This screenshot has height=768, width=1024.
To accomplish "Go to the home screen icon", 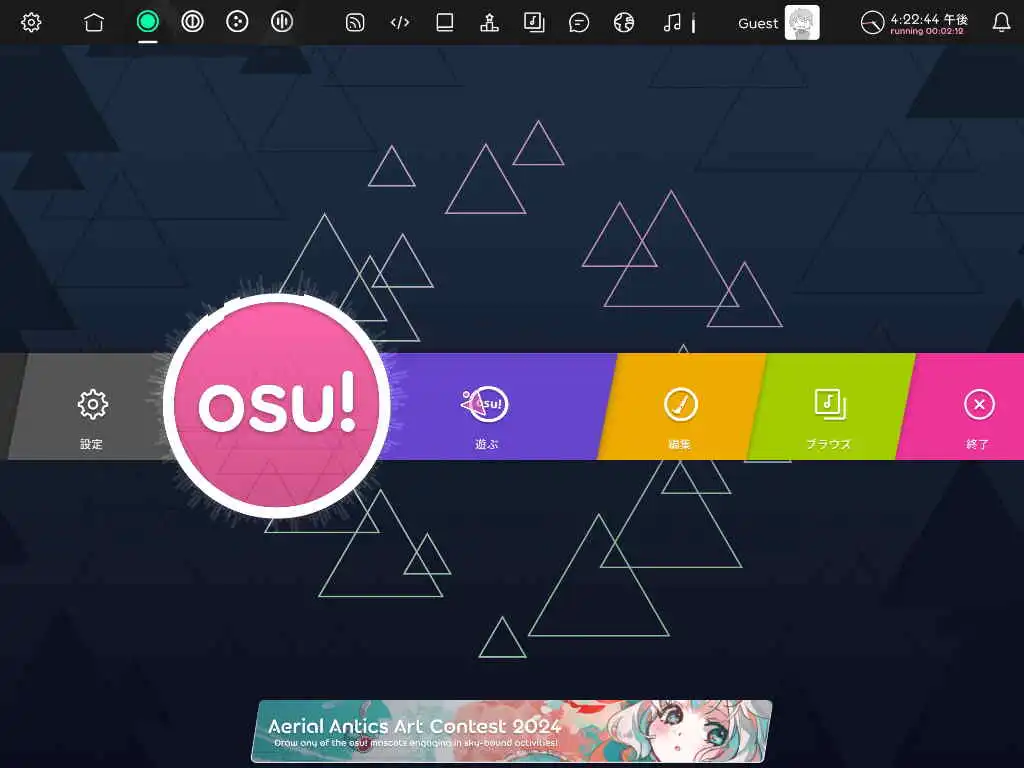I will [x=94, y=22].
